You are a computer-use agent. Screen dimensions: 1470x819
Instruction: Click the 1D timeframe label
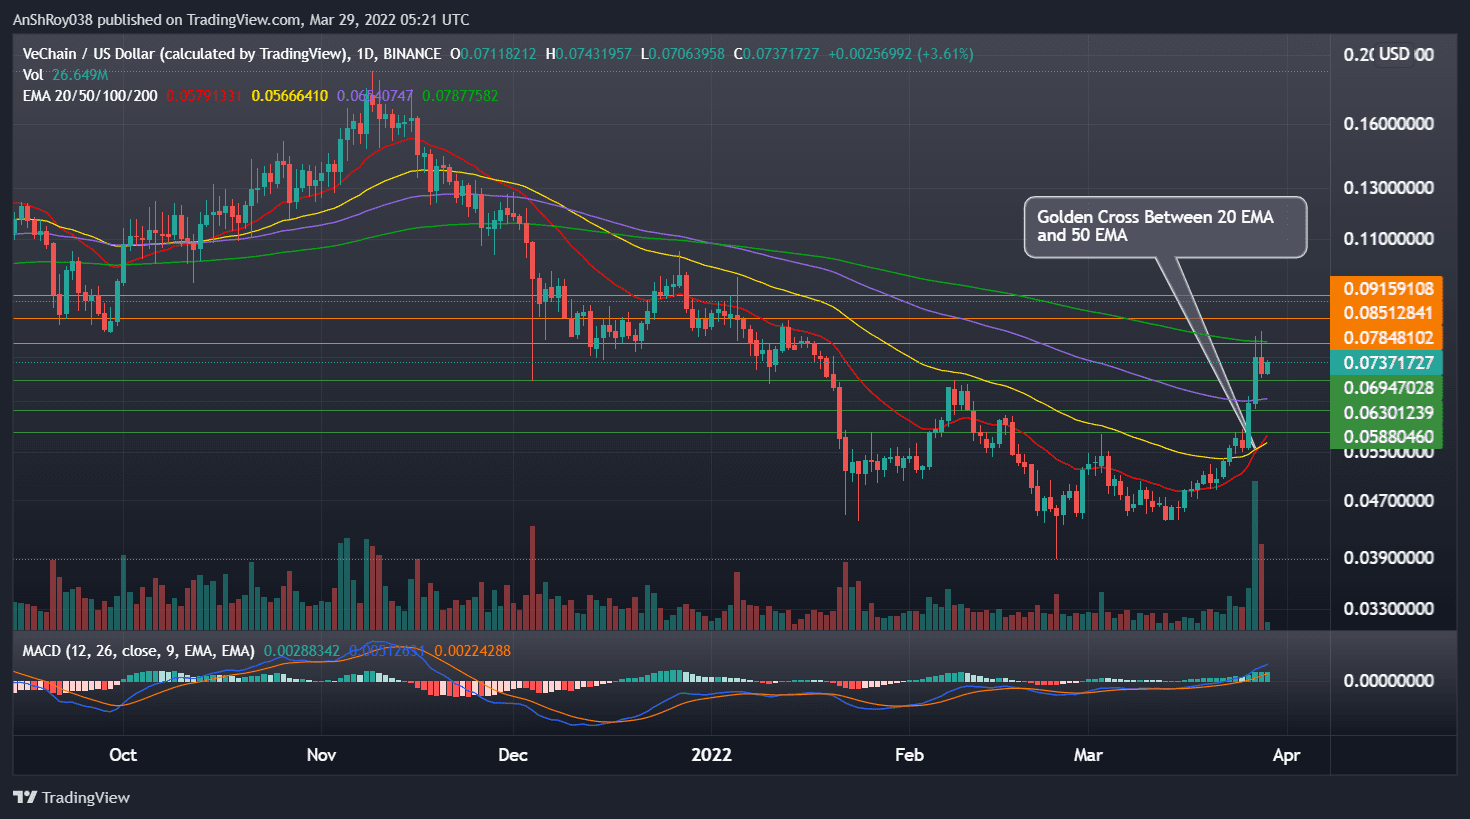(363, 54)
